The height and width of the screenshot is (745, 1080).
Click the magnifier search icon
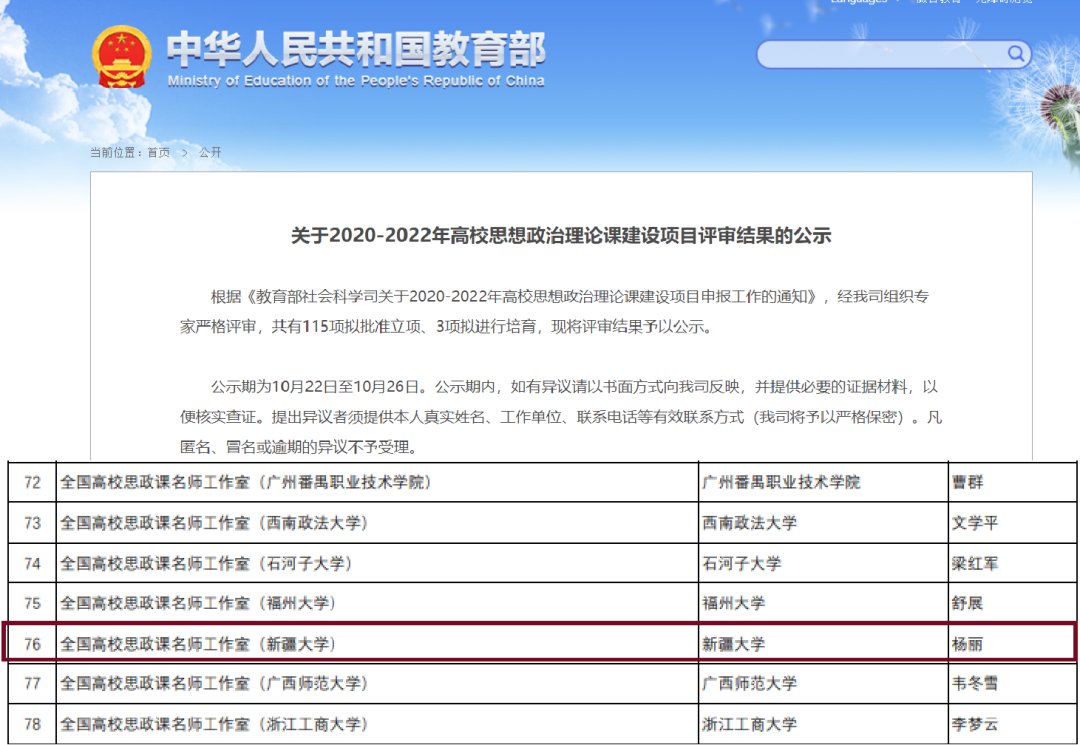pos(1015,53)
